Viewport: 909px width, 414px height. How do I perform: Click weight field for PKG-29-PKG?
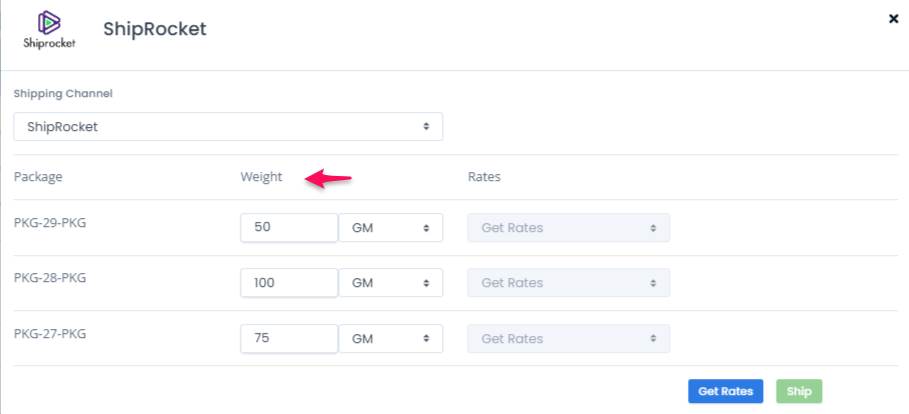coord(289,227)
